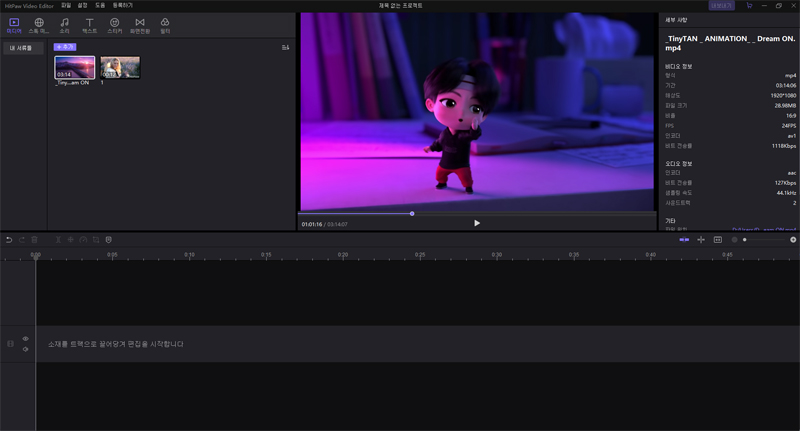Click the 0:25 mark on timeline ruler
Screen dimensions: 800x431
(420, 255)
